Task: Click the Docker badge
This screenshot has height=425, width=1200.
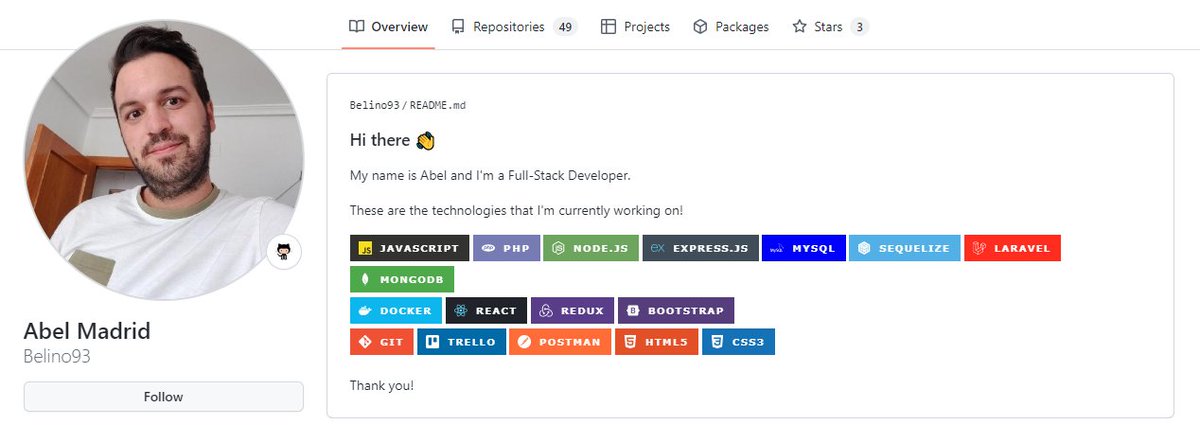Action: click(x=396, y=310)
